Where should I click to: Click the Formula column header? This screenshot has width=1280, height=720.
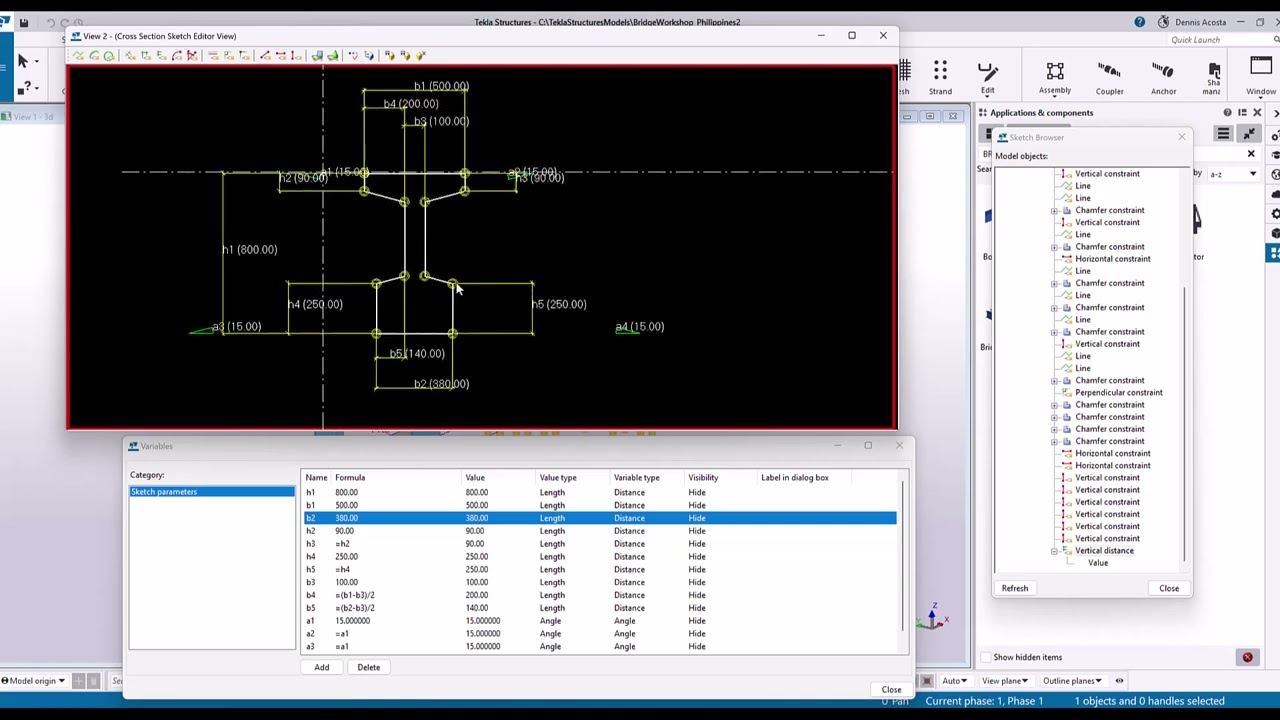350,478
